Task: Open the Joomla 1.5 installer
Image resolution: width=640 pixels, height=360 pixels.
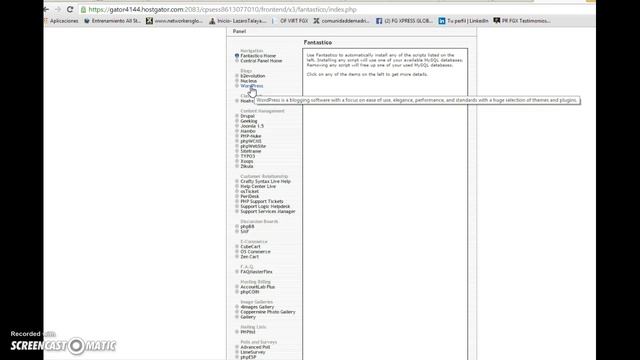Action: (x=252, y=126)
